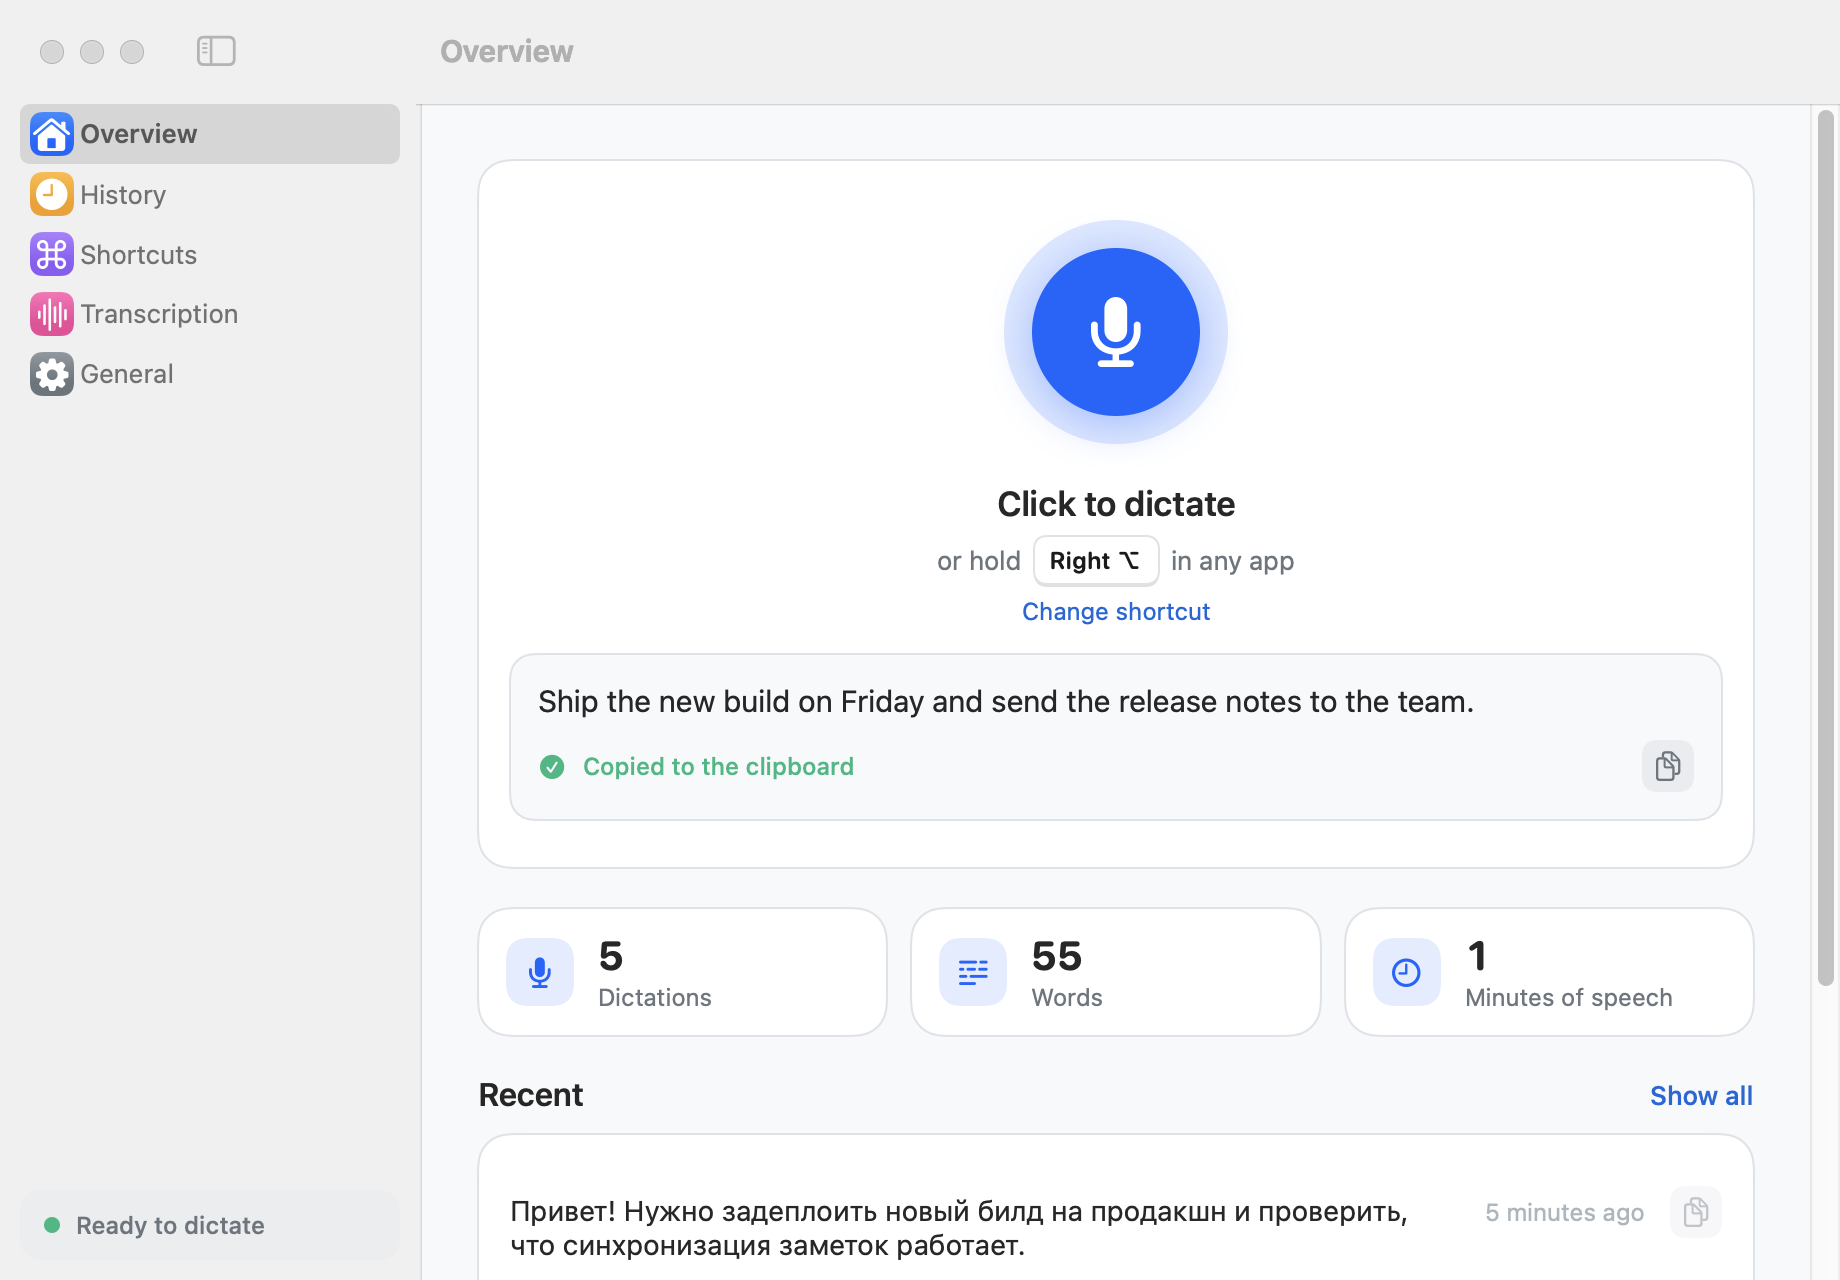Click the "5 minutes ago" timestamp
The width and height of the screenshot is (1840, 1280).
1564,1213
